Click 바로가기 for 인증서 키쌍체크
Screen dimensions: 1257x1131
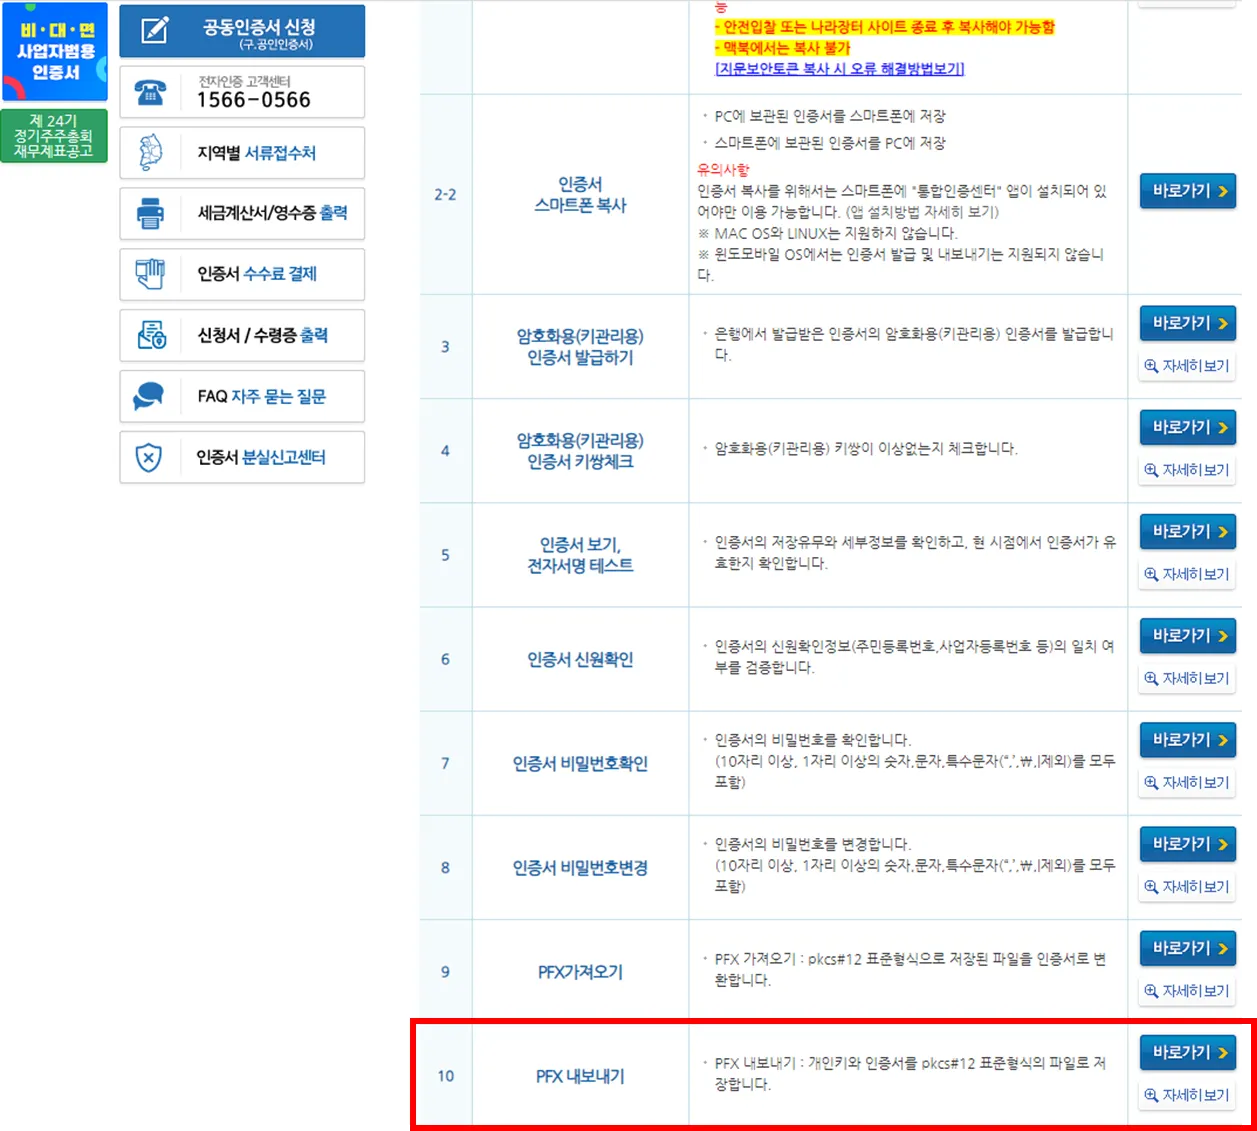click(1188, 427)
